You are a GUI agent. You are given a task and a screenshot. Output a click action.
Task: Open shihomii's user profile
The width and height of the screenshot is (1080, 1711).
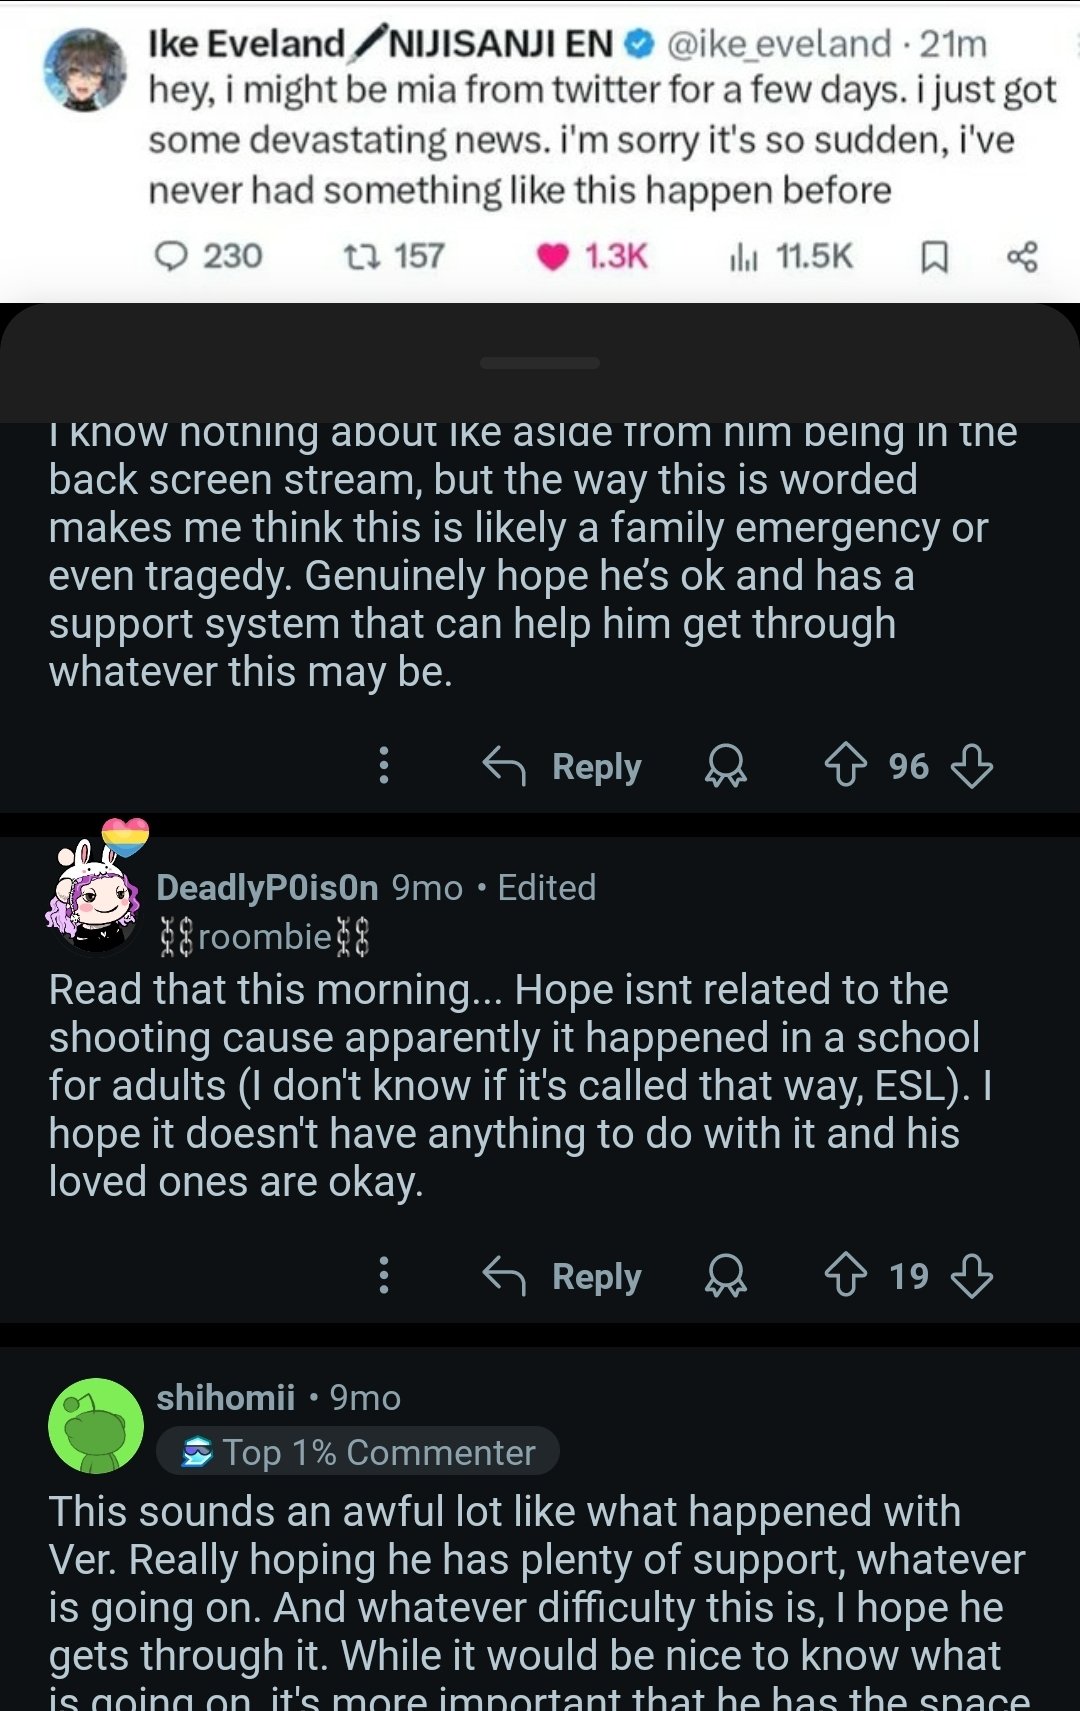point(225,1398)
